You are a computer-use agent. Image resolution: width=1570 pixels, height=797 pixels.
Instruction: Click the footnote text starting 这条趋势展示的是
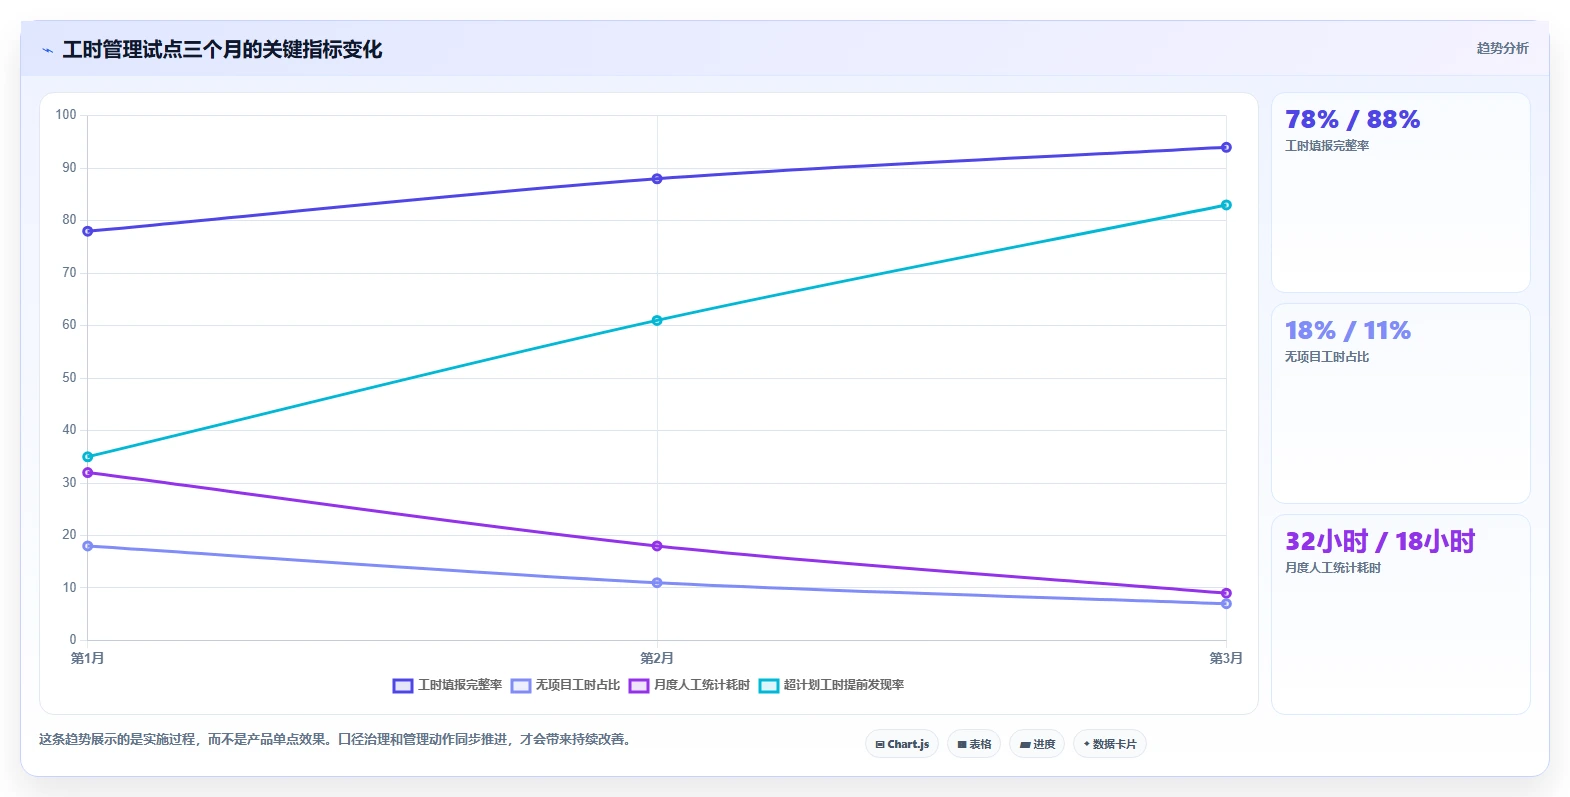pos(336,740)
